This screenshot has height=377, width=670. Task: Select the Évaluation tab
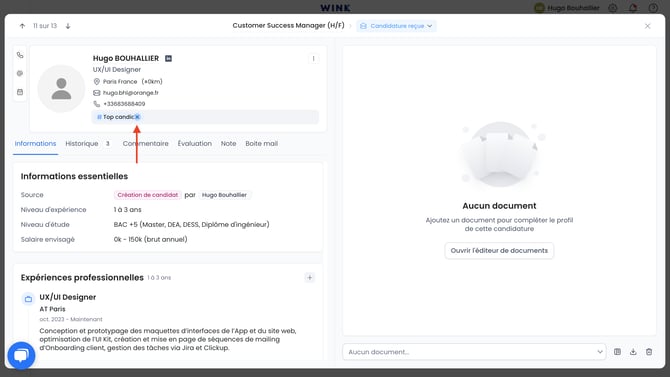tap(194, 144)
